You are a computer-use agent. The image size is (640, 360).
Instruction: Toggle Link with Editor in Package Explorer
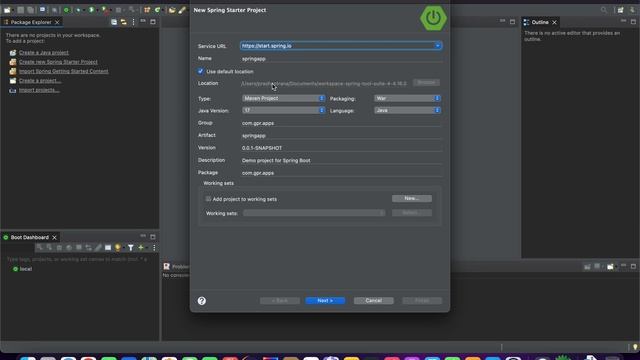click(x=123, y=22)
